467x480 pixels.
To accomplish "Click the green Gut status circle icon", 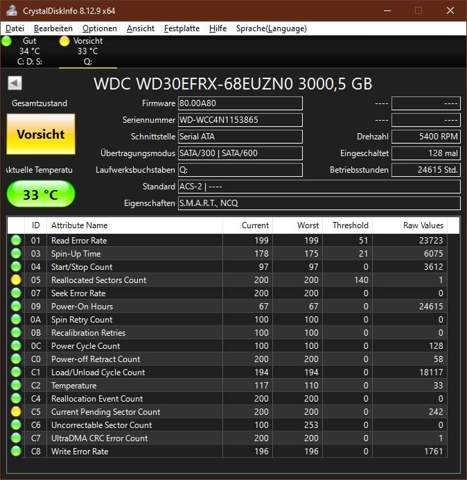I will (x=6, y=41).
